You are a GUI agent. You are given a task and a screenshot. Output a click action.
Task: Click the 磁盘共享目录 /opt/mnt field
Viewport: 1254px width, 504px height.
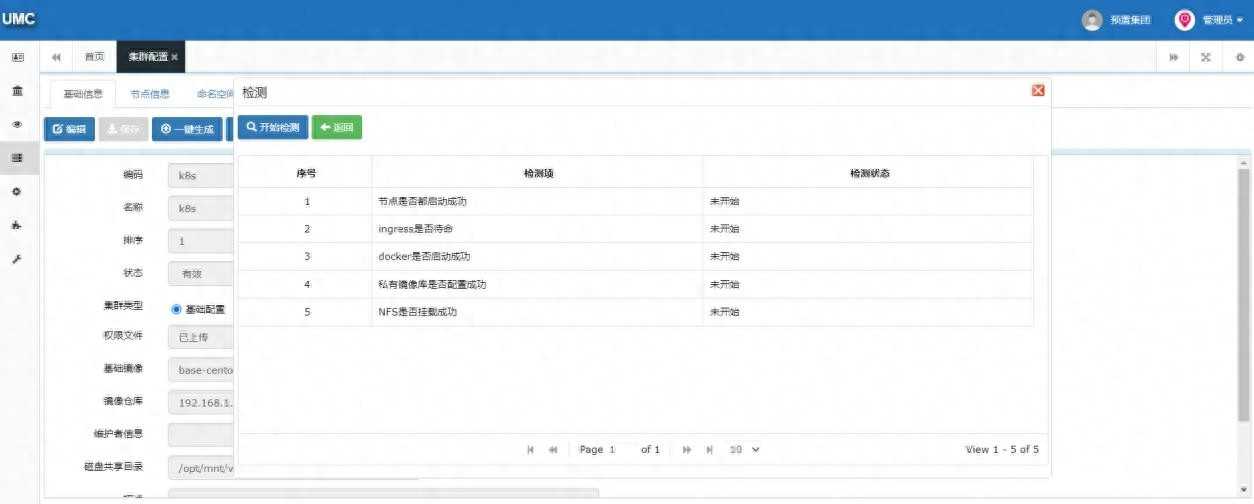coord(202,467)
